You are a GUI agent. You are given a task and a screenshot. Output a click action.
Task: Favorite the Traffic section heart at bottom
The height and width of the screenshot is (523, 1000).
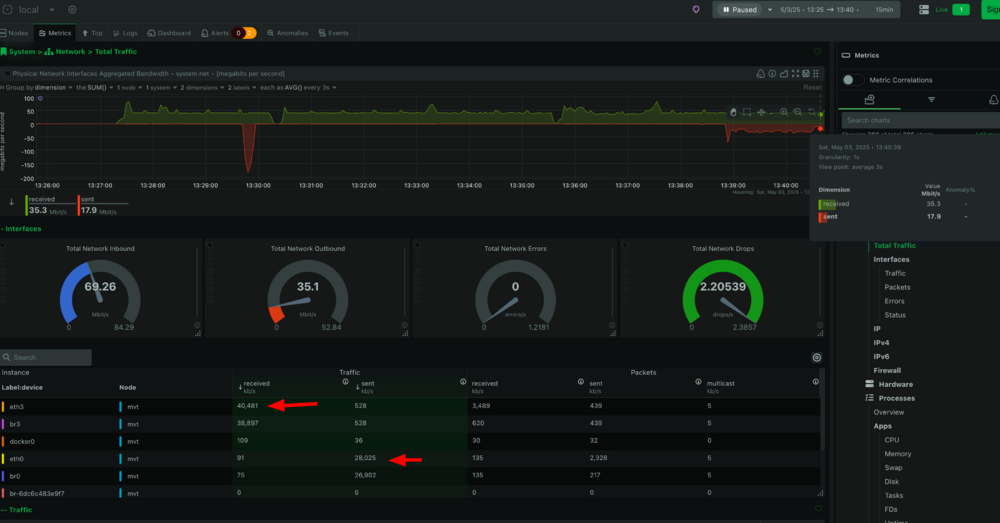818,509
